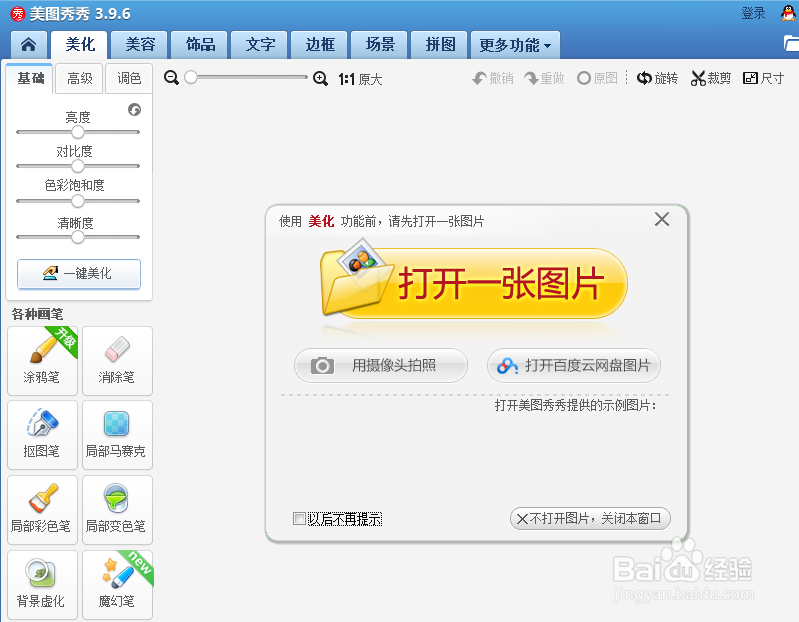Go to the home tab icon
Image resolution: width=799 pixels, height=622 pixels.
pyautogui.click(x=29, y=45)
